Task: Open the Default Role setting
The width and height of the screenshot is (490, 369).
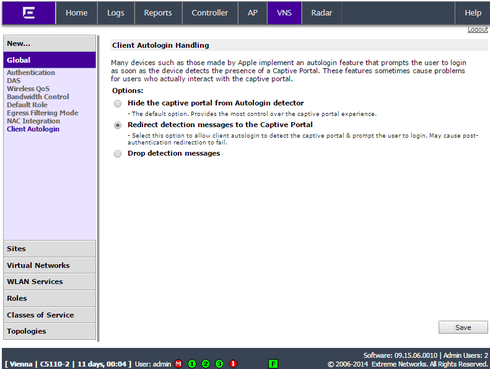Action: tap(27, 105)
